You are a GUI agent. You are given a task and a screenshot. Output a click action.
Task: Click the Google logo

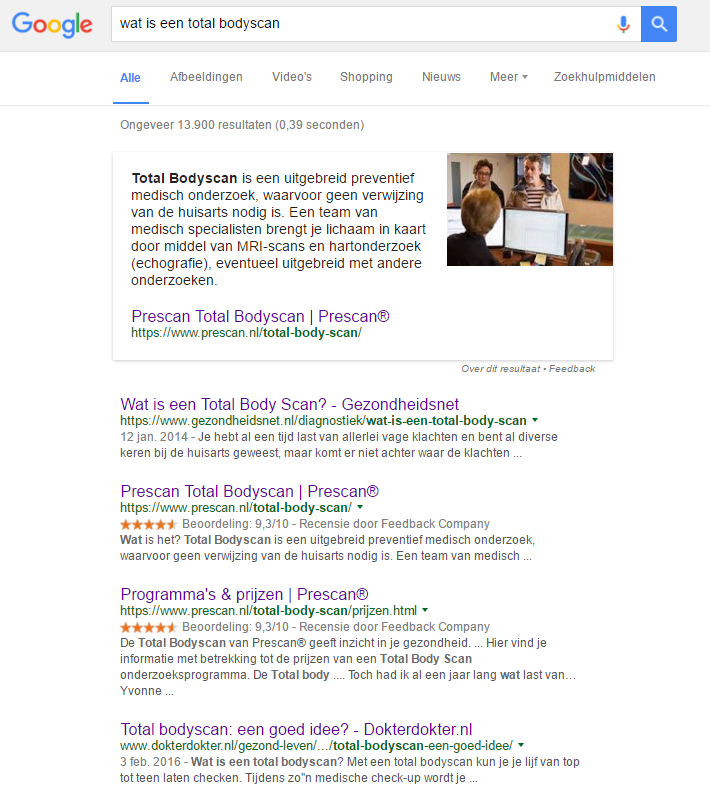point(52,25)
